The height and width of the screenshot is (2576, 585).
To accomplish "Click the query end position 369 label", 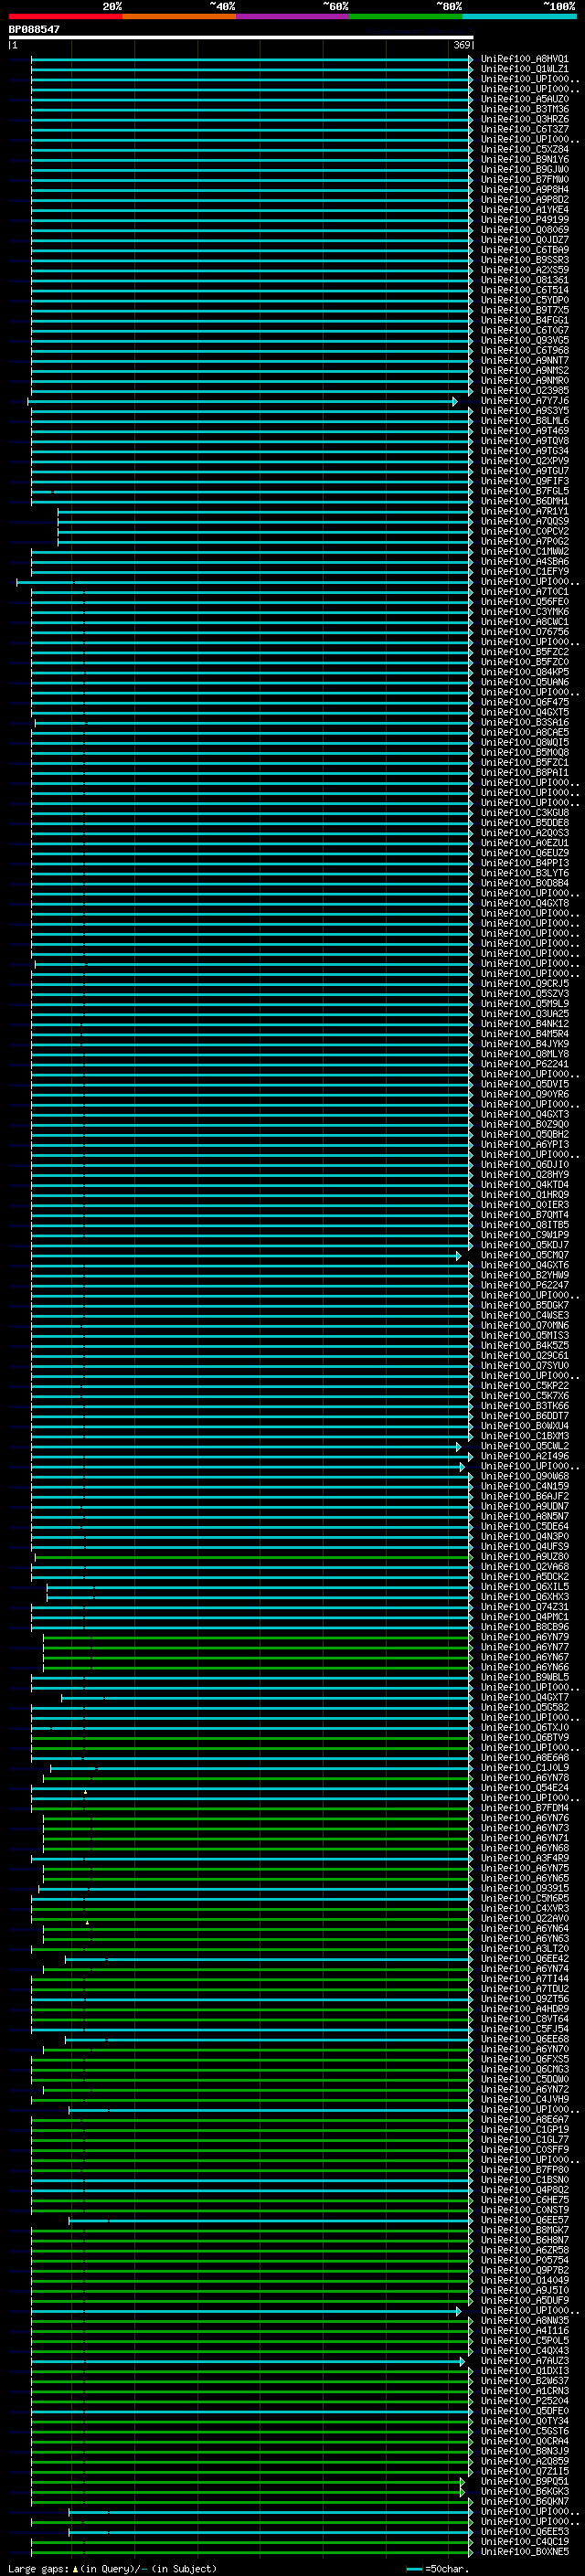I will (x=462, y=45).
